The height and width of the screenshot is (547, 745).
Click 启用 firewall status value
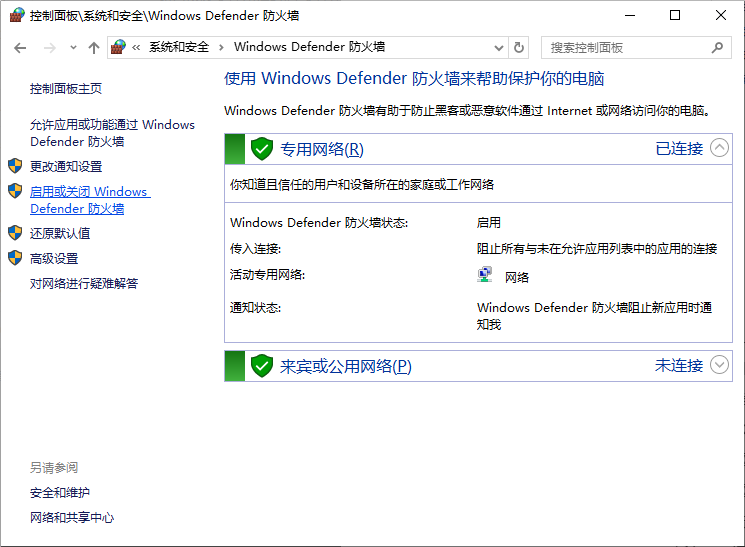(x=489, y=223)
